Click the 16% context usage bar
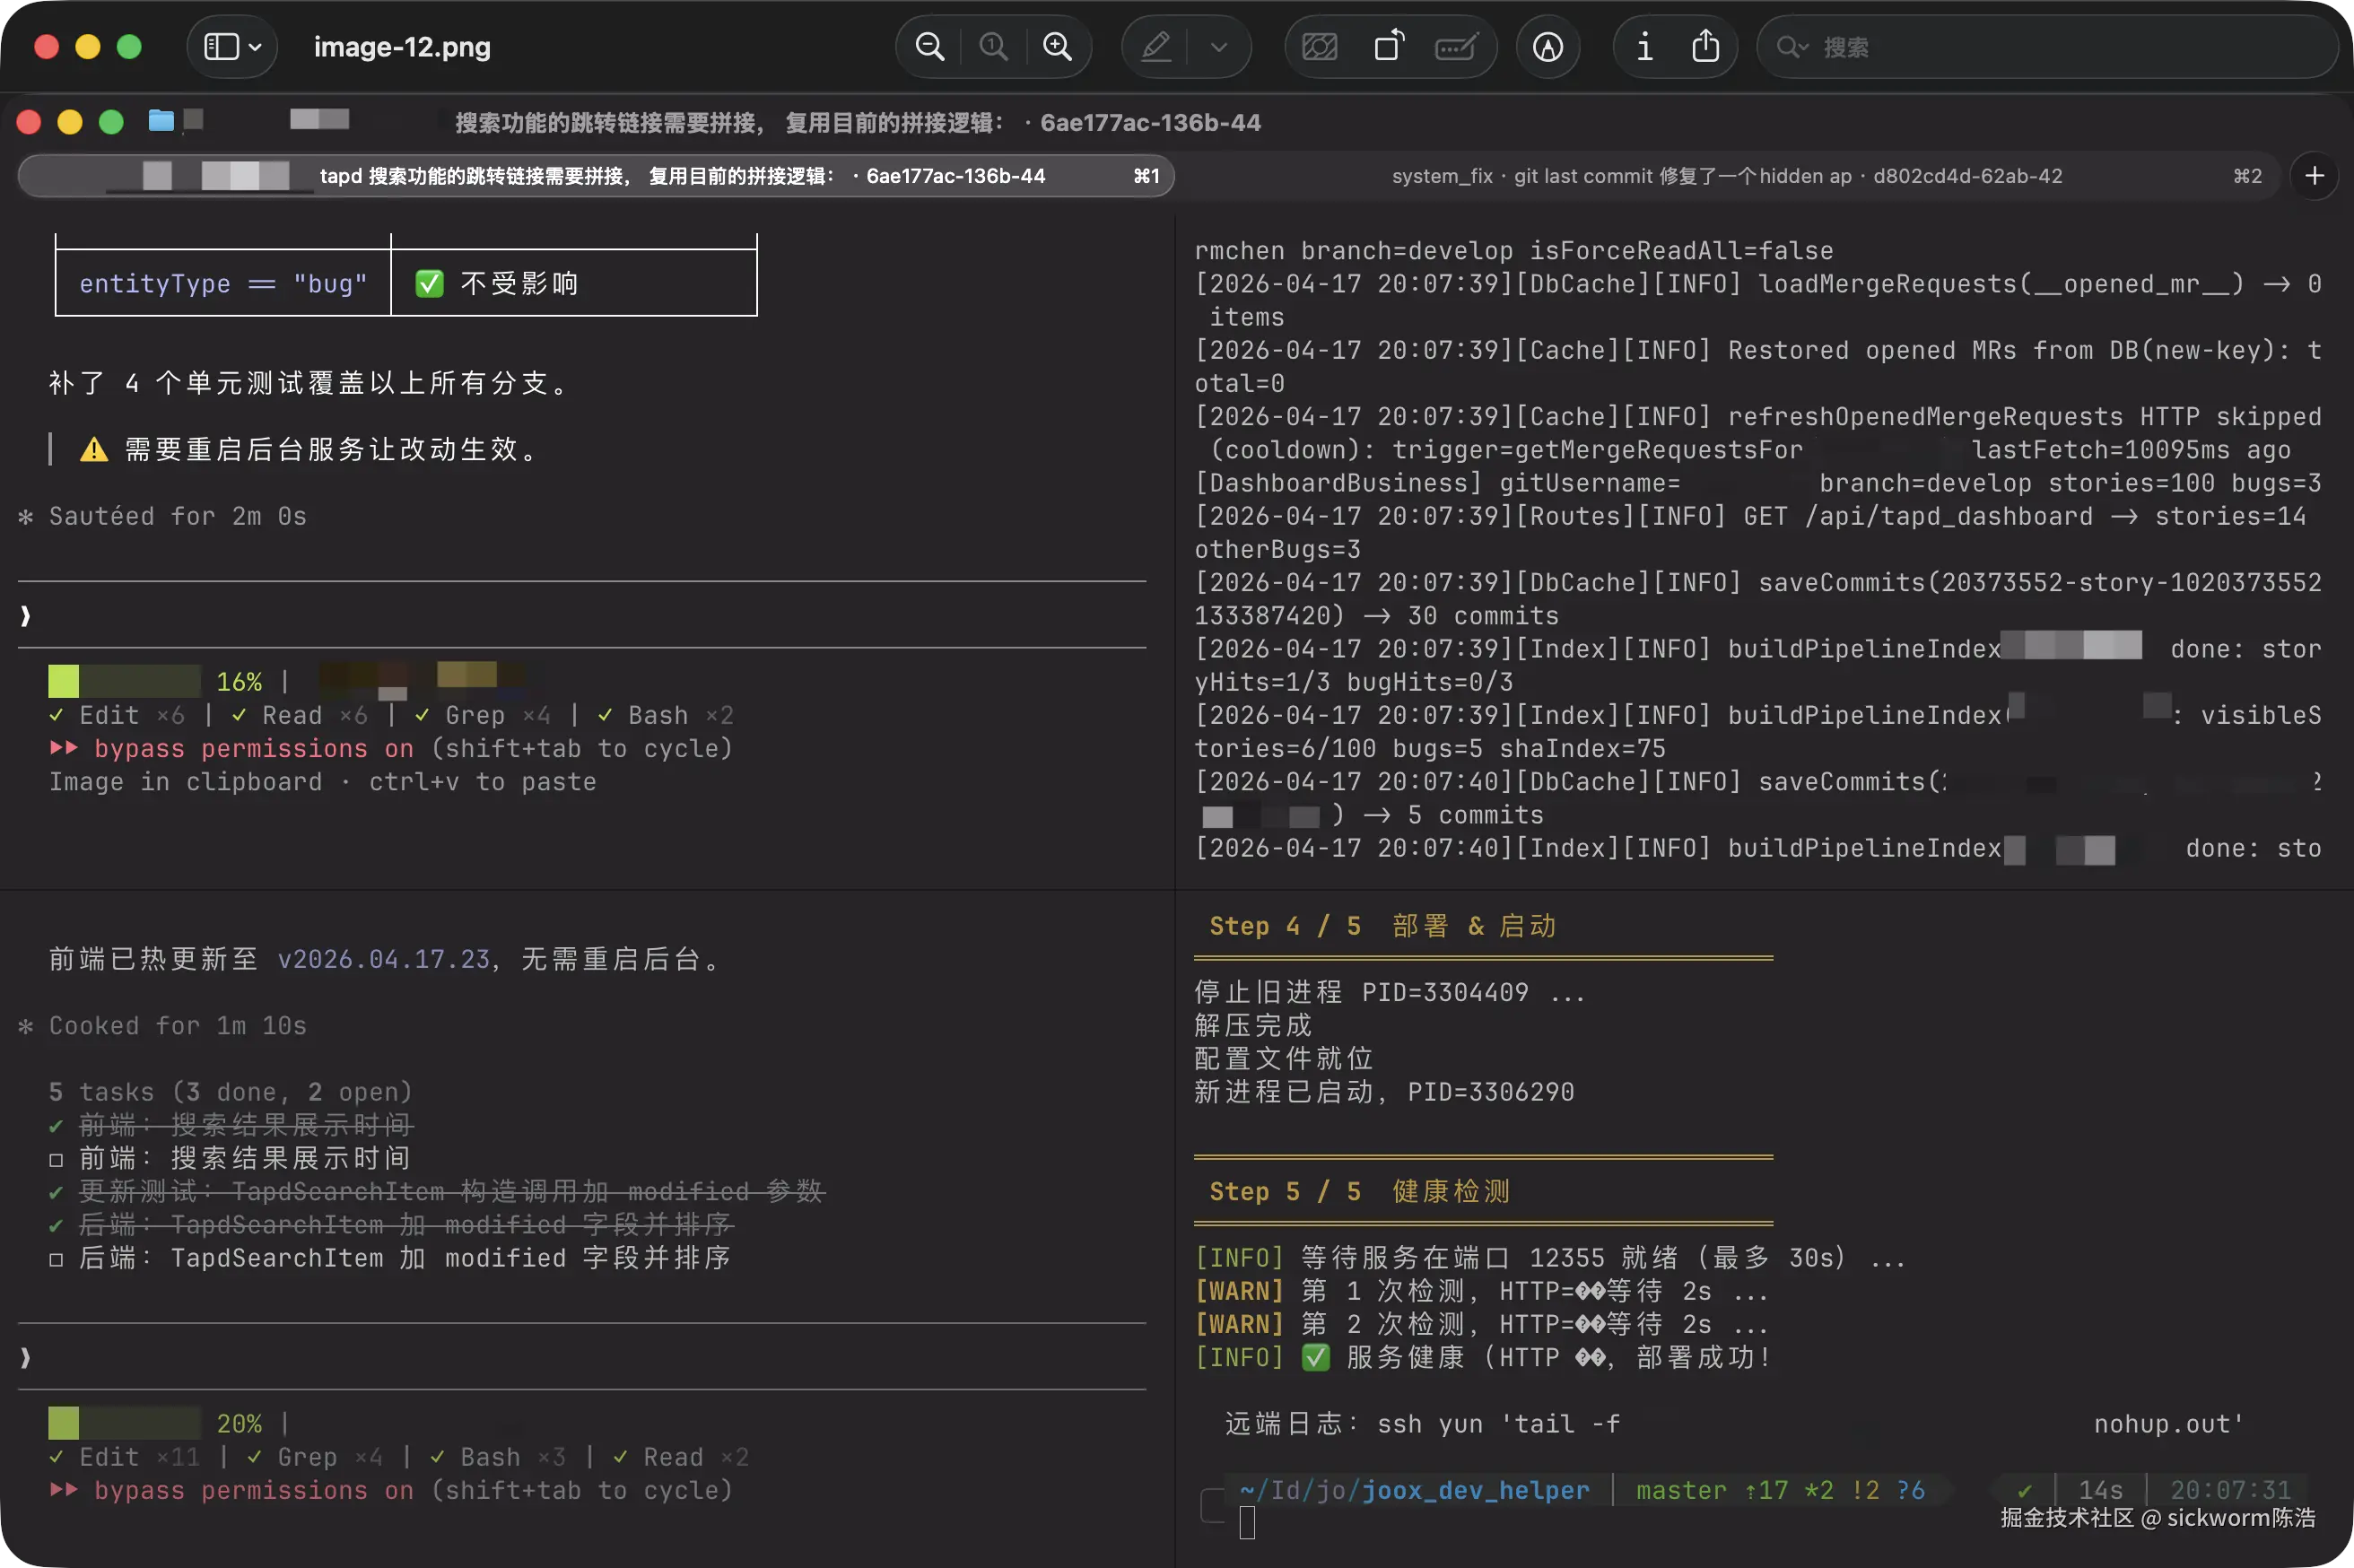Screen dimensions: 2354x1568 (x=124, y=681)
